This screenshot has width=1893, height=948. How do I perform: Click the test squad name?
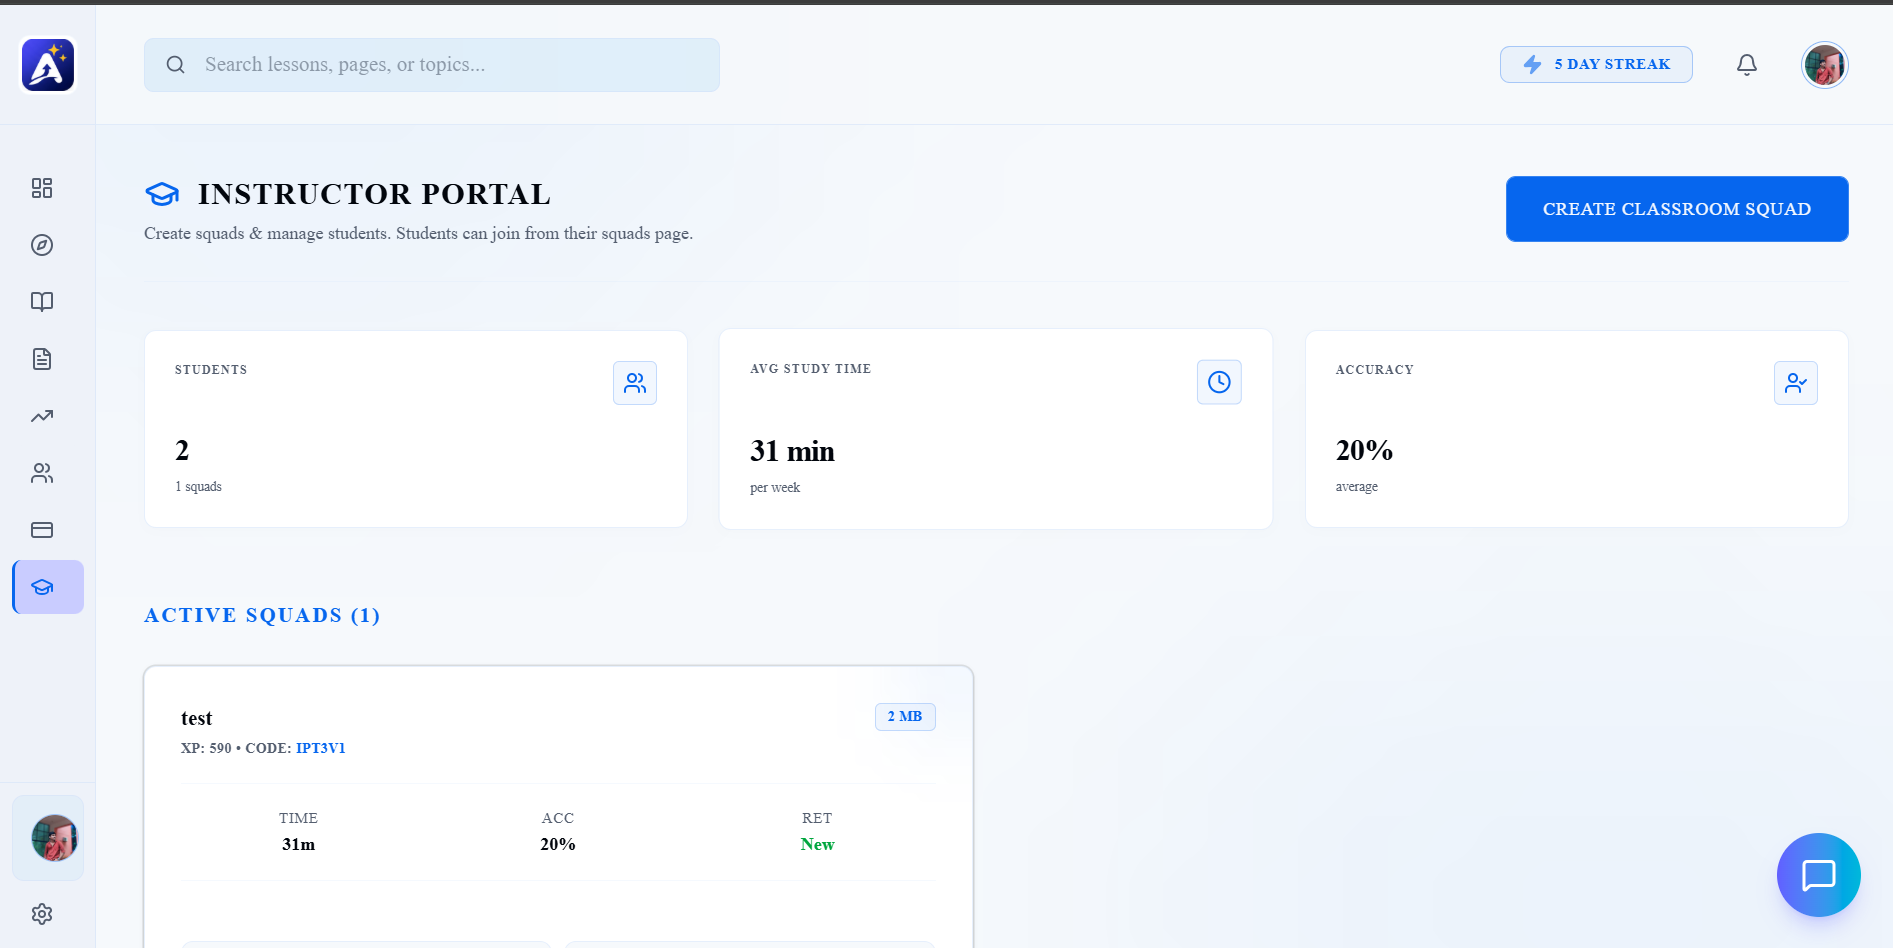click(x=197, y=718)
